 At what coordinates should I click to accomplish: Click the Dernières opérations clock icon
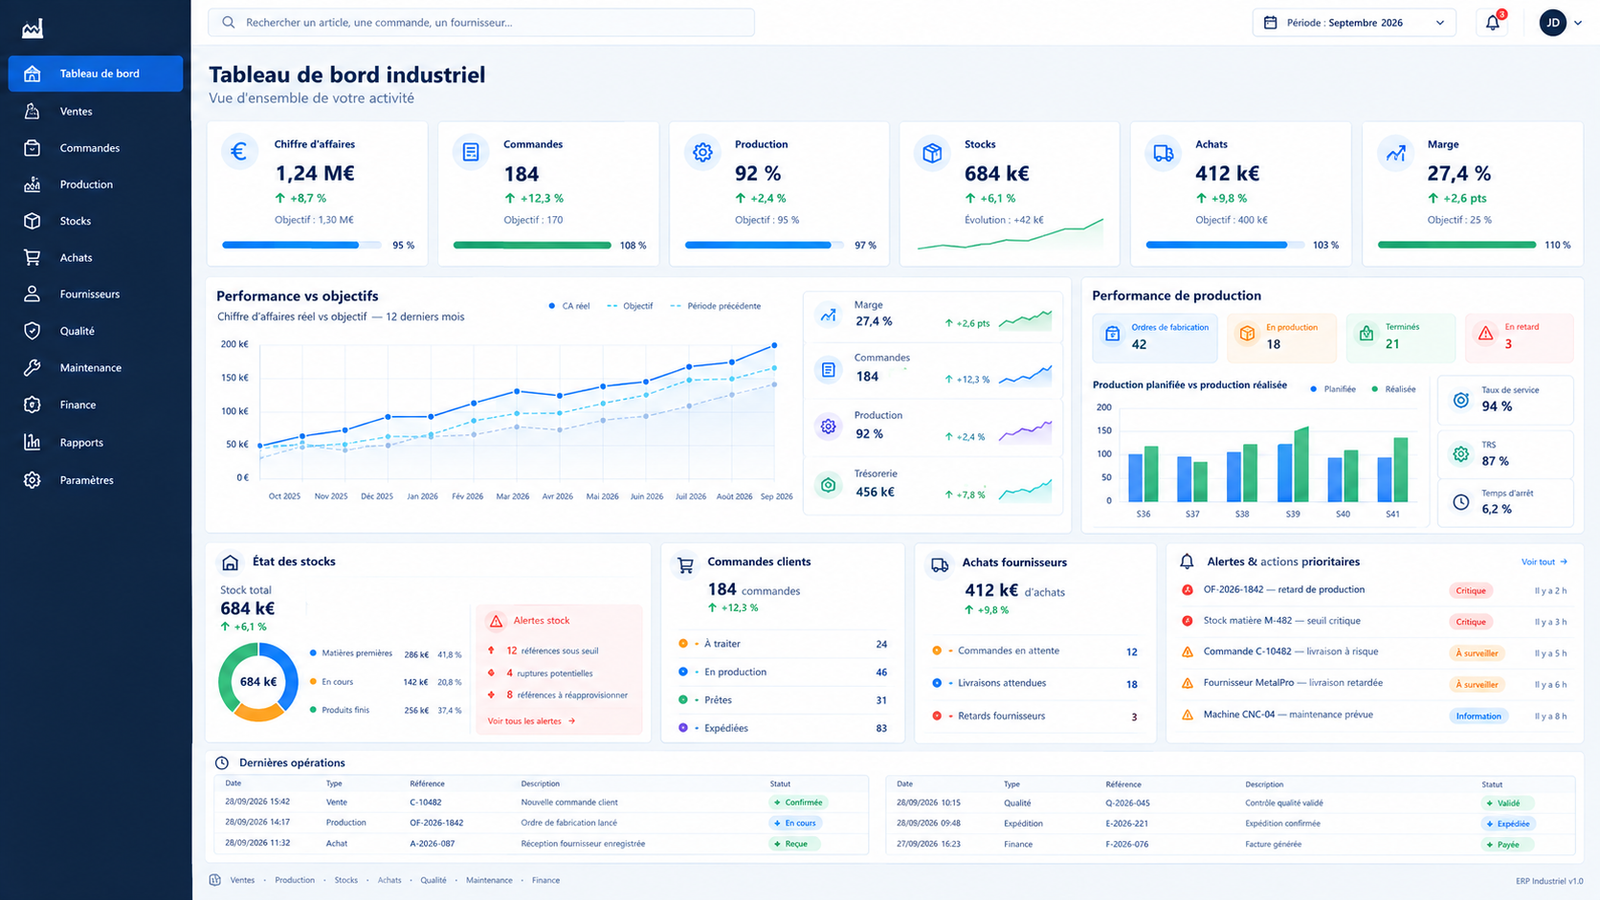click(x=222, y=763)
